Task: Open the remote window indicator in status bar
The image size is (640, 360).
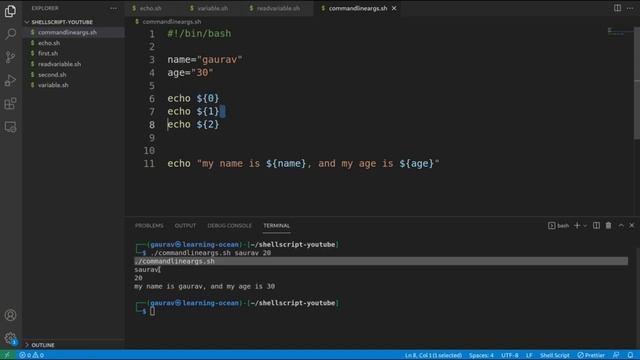Action: pos(7,355)
